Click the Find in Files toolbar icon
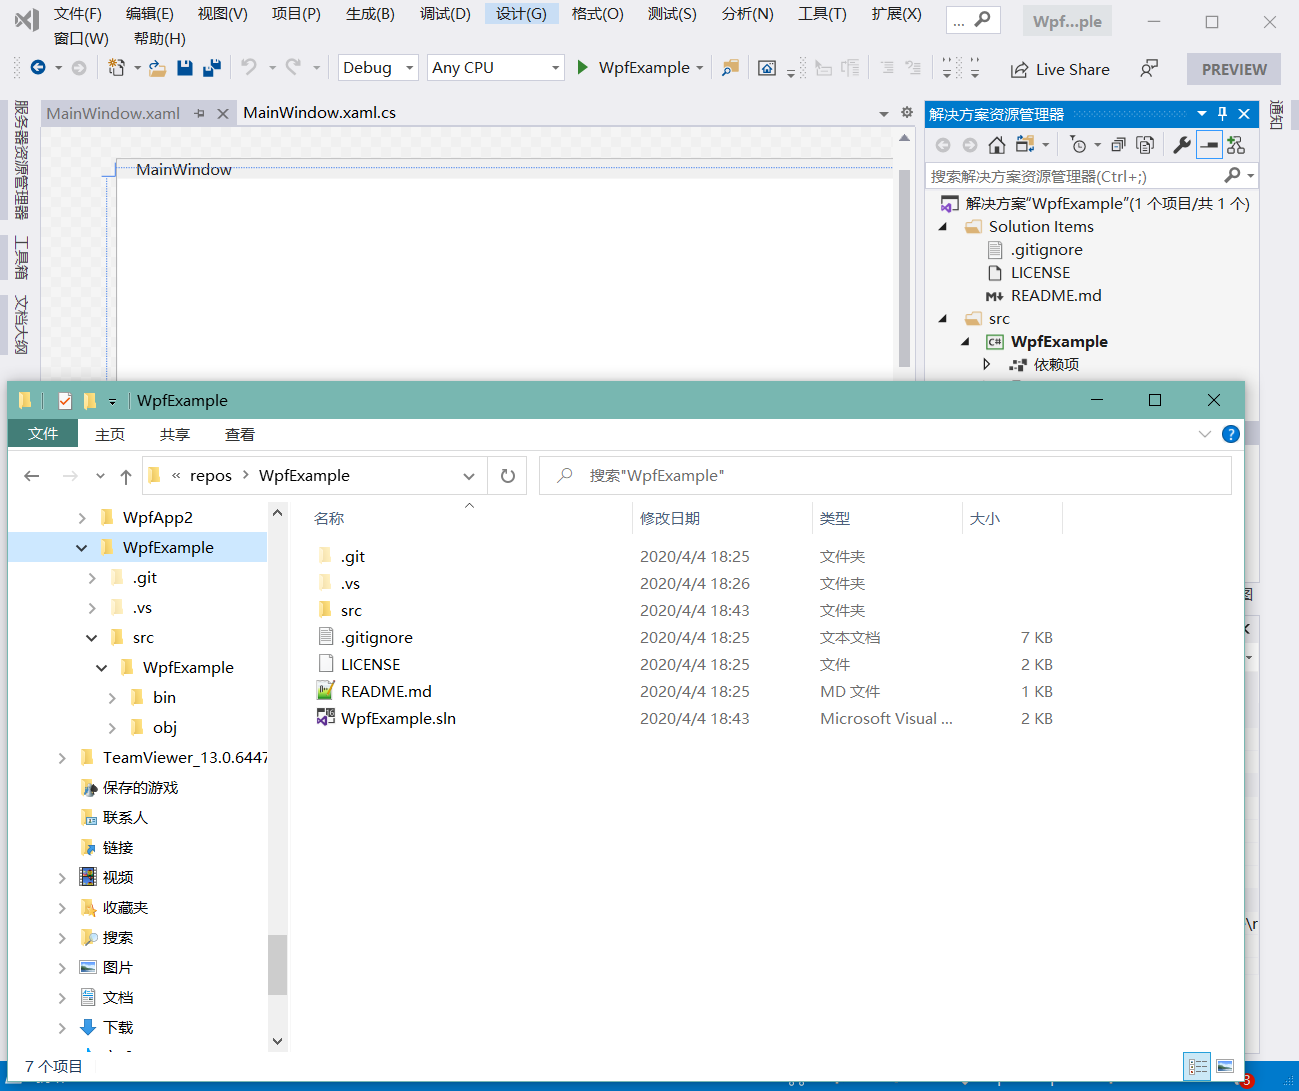Viewport: 1299px width, 1091px height. click(x=730, y=68)
